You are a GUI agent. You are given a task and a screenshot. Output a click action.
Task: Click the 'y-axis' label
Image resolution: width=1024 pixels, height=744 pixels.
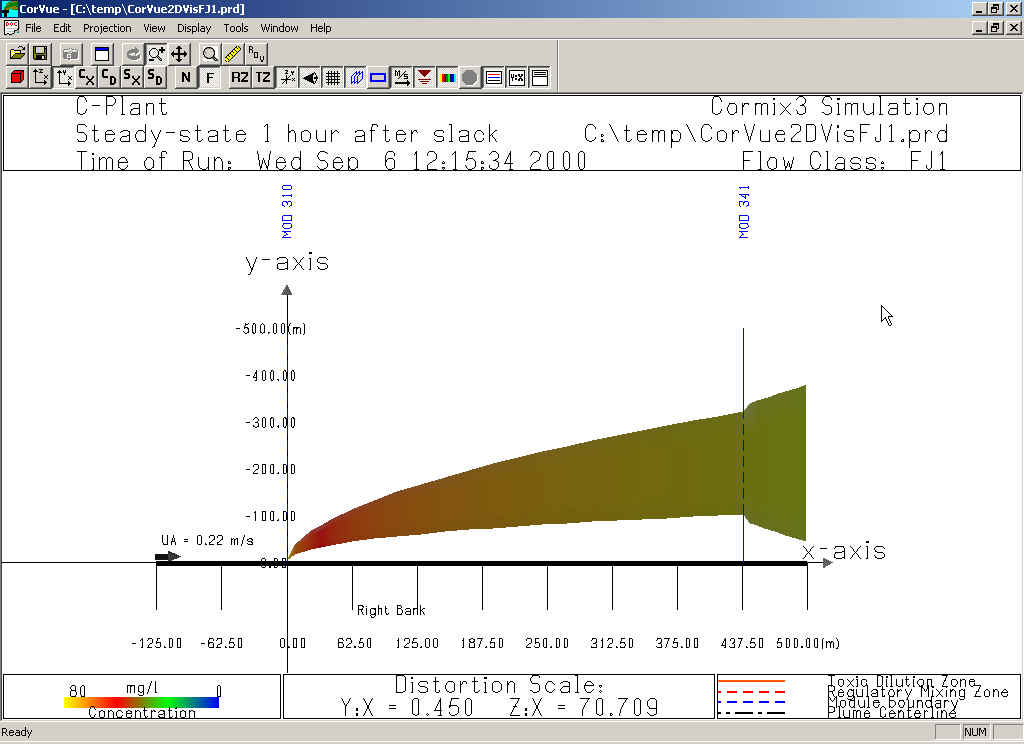coord(287,263)
